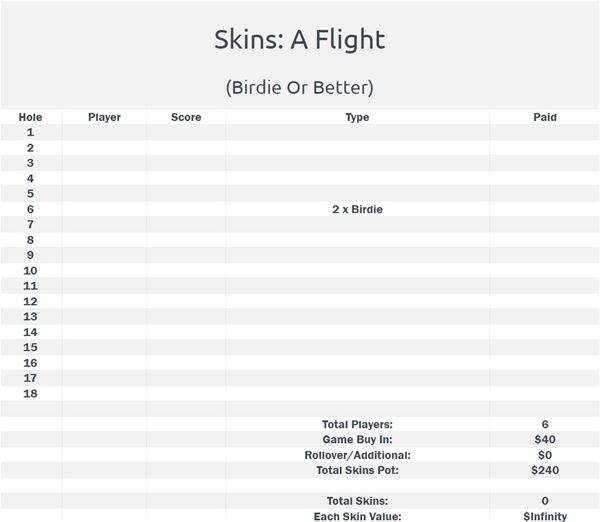Select hole 9 row number
The height and width of the screenshot is (522, 600).
tap(30, 255)
